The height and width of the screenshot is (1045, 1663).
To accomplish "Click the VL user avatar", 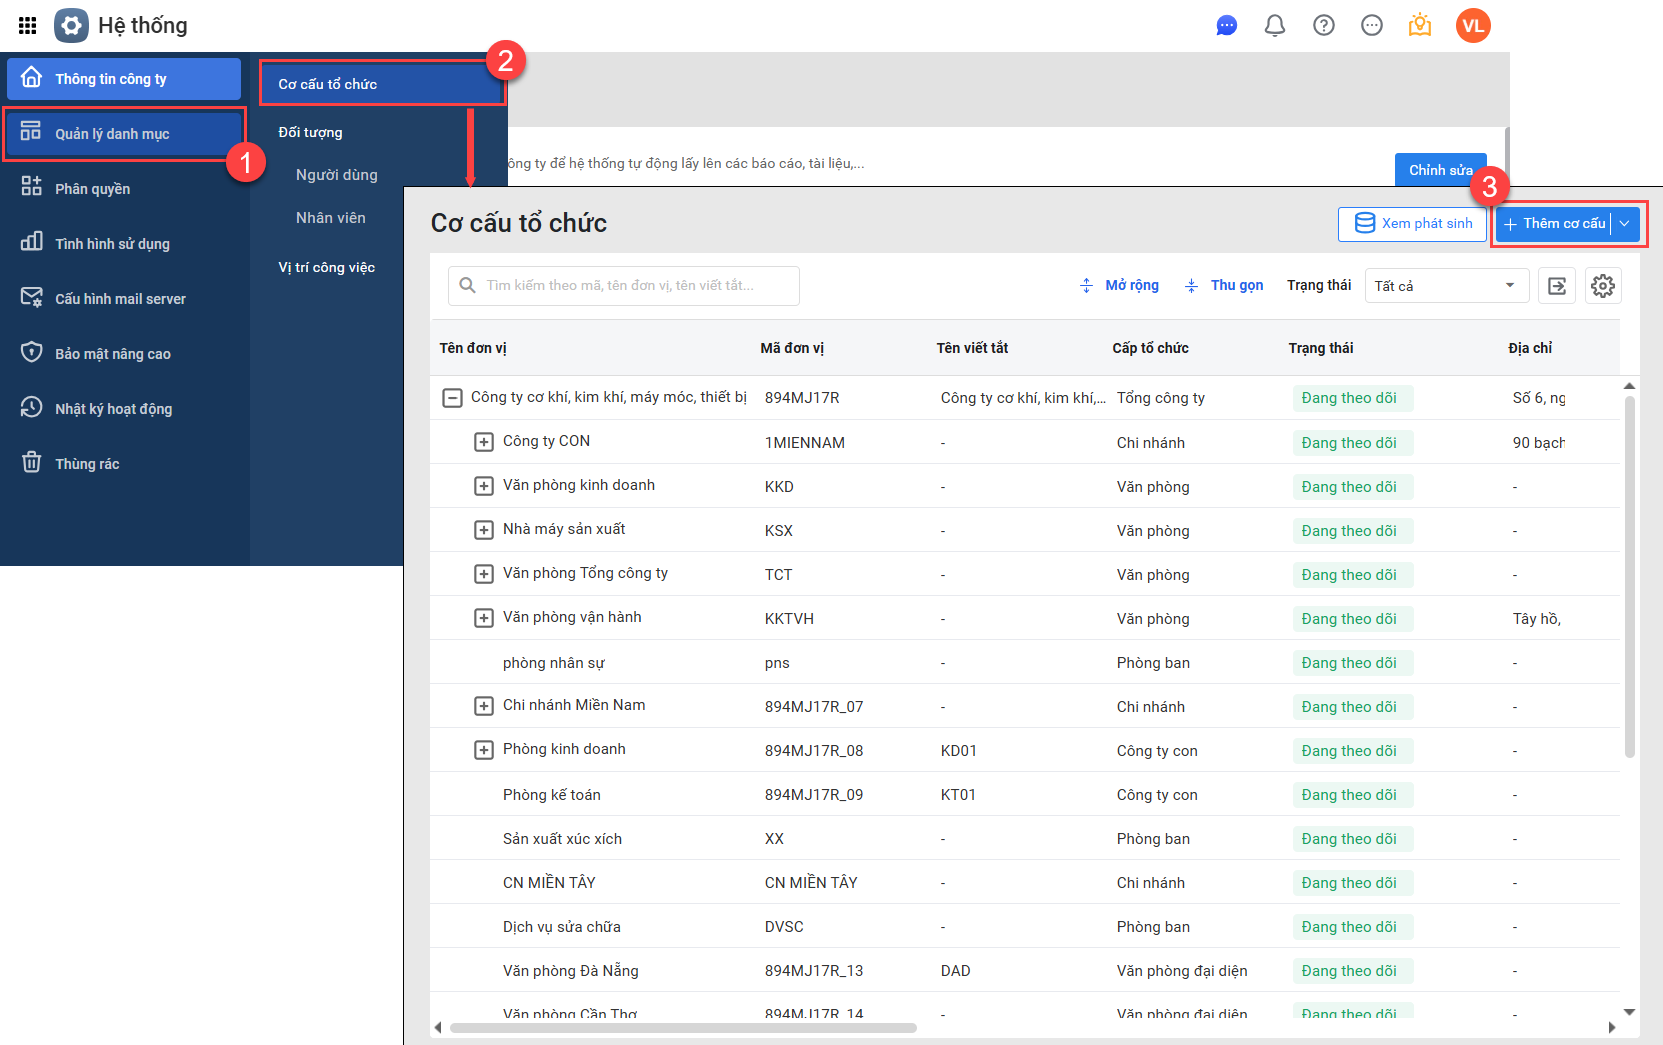I will 1472,25.
